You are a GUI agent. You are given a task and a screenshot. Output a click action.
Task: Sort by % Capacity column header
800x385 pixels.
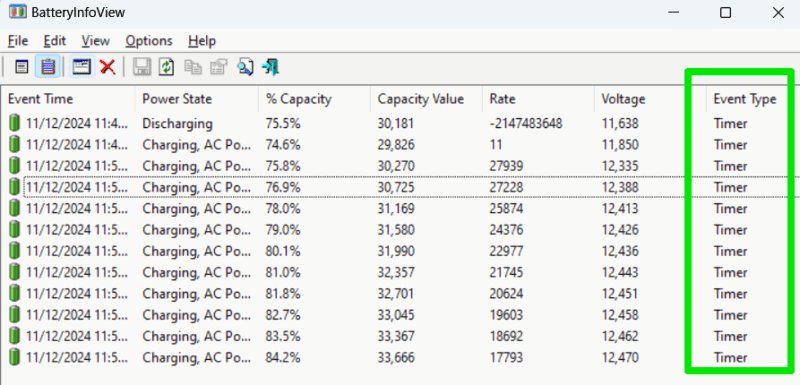click(314, 98)
